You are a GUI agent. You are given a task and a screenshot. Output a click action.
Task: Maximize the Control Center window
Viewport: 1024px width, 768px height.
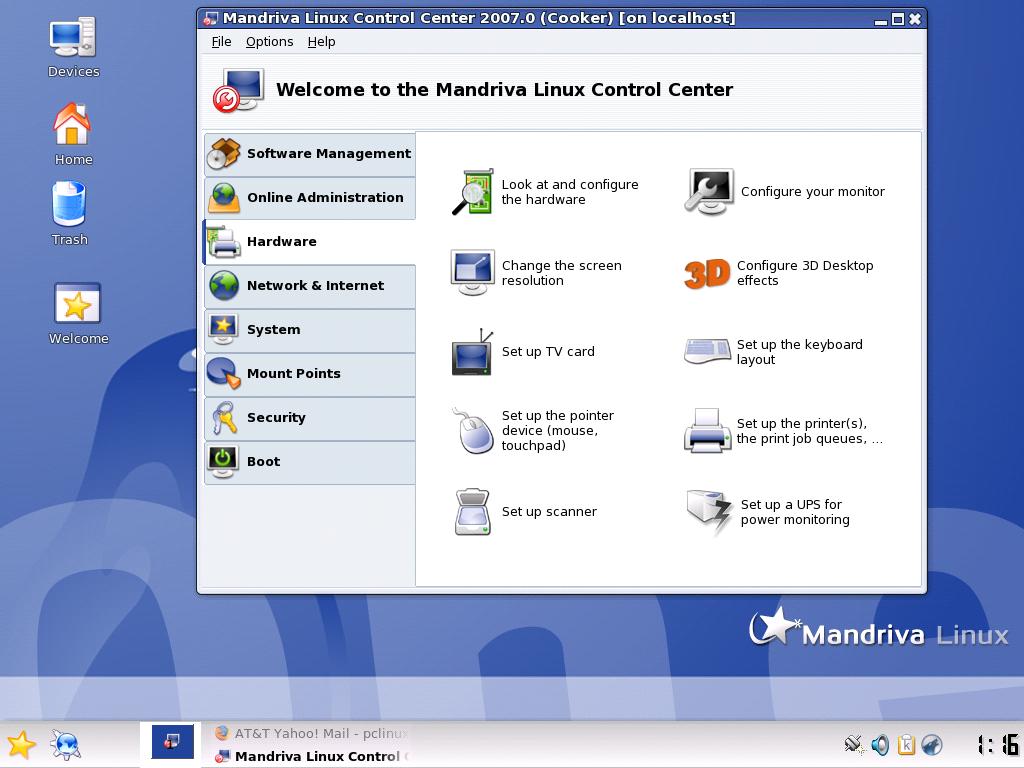pyautogui.click(x=898, y=20)
